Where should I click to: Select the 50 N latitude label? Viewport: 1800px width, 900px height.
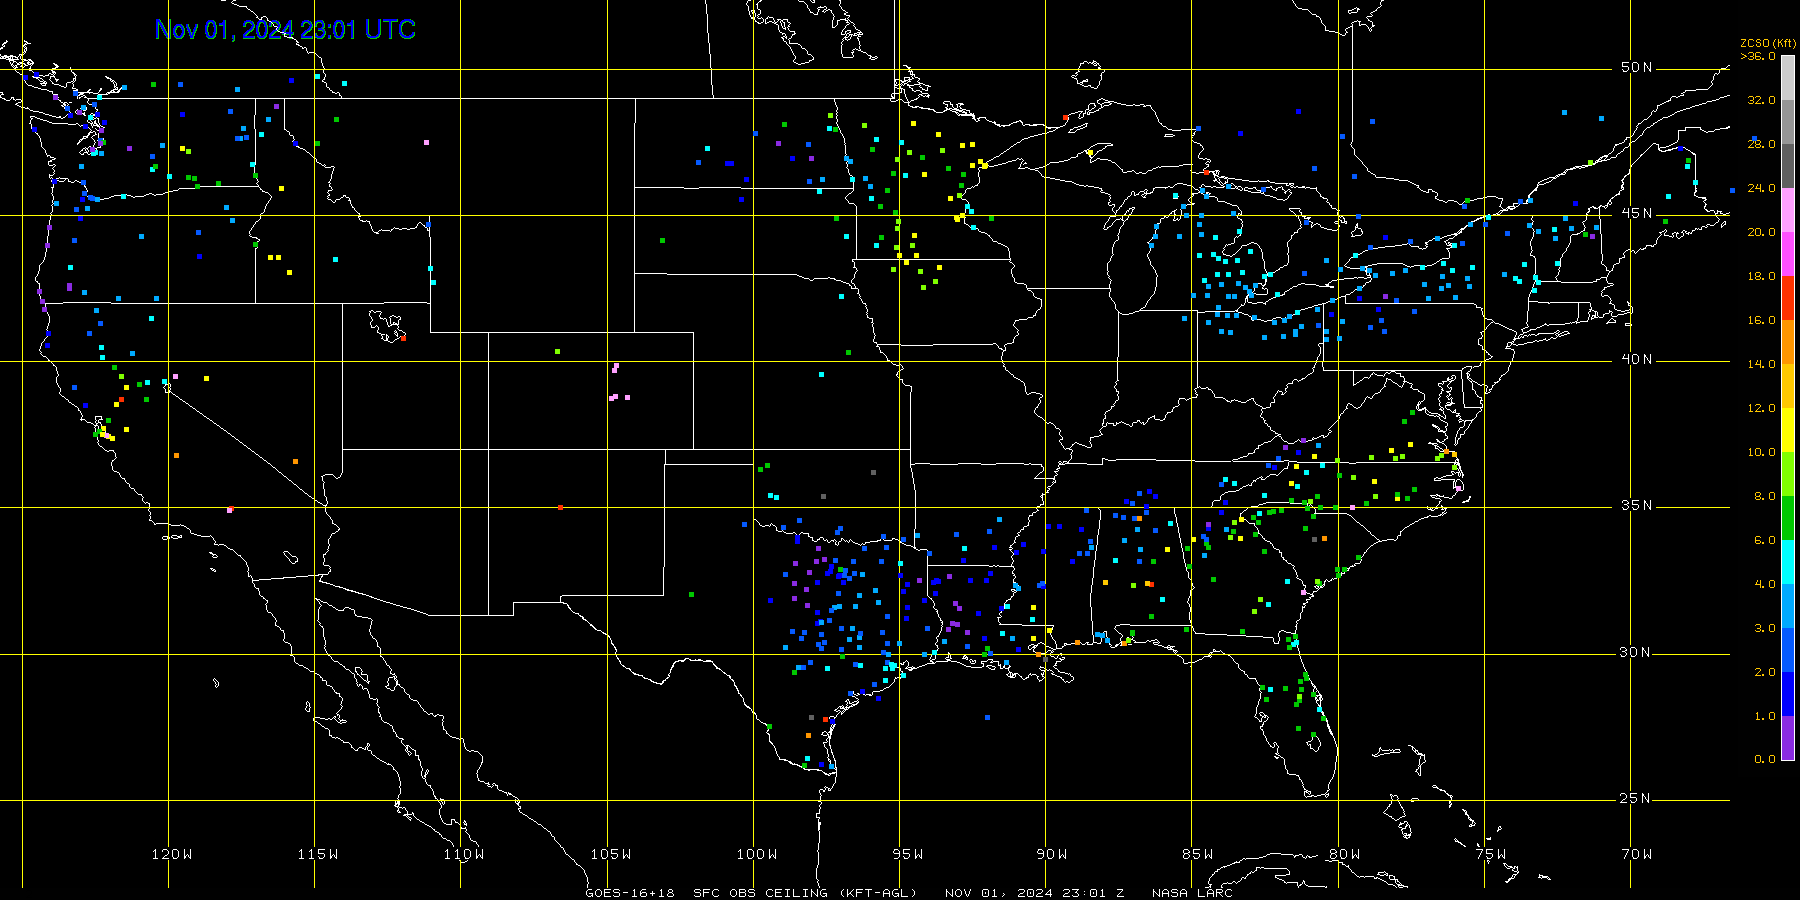pos(1637,67)
